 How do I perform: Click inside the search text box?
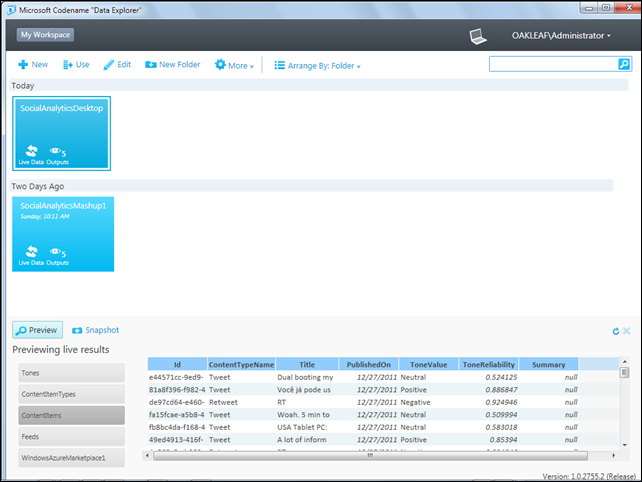pos(552,64)
